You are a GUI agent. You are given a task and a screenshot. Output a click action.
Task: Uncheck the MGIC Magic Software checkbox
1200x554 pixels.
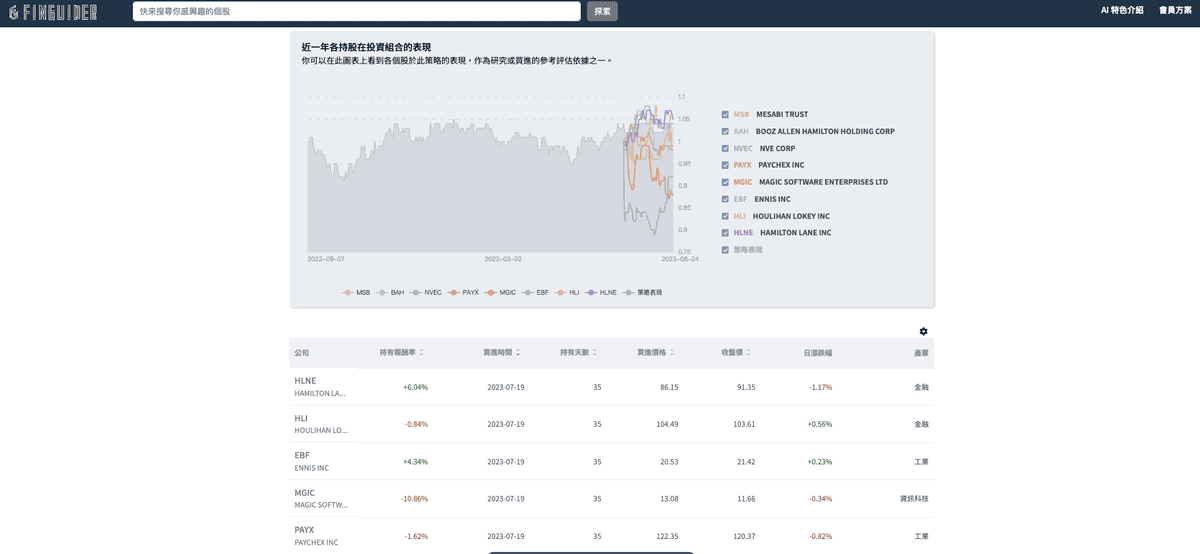(725, 182)
